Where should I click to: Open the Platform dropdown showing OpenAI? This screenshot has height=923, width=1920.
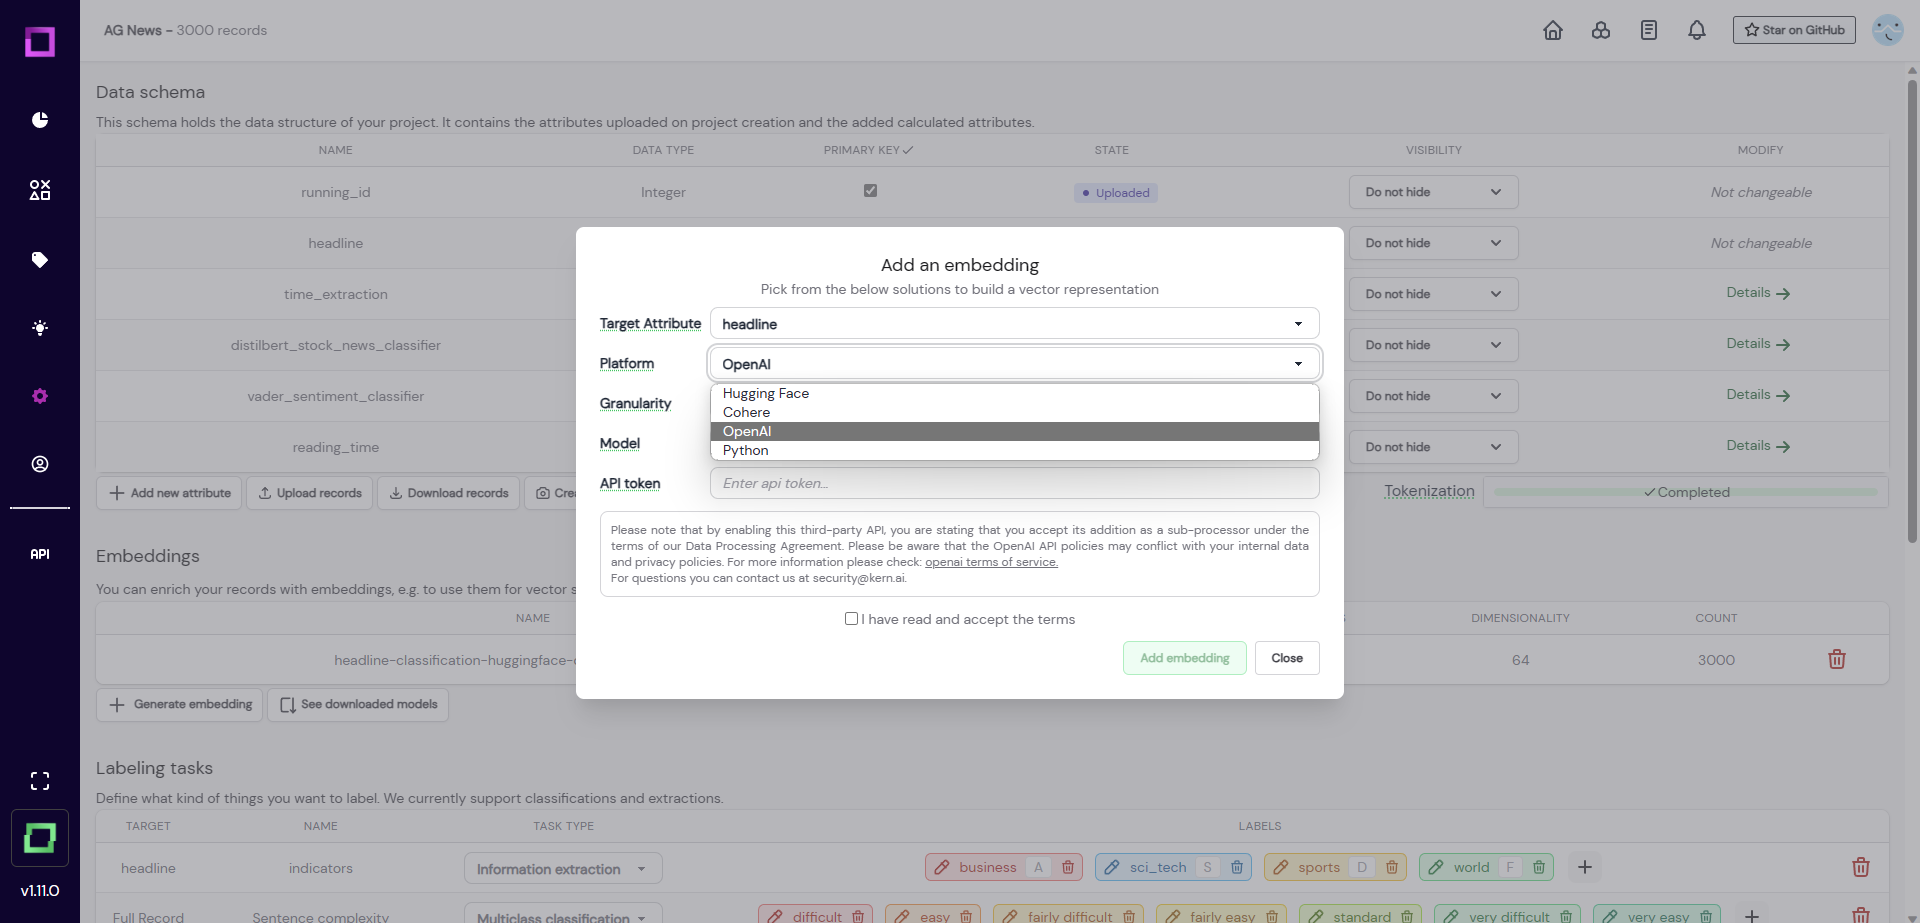click(1015, 364)
